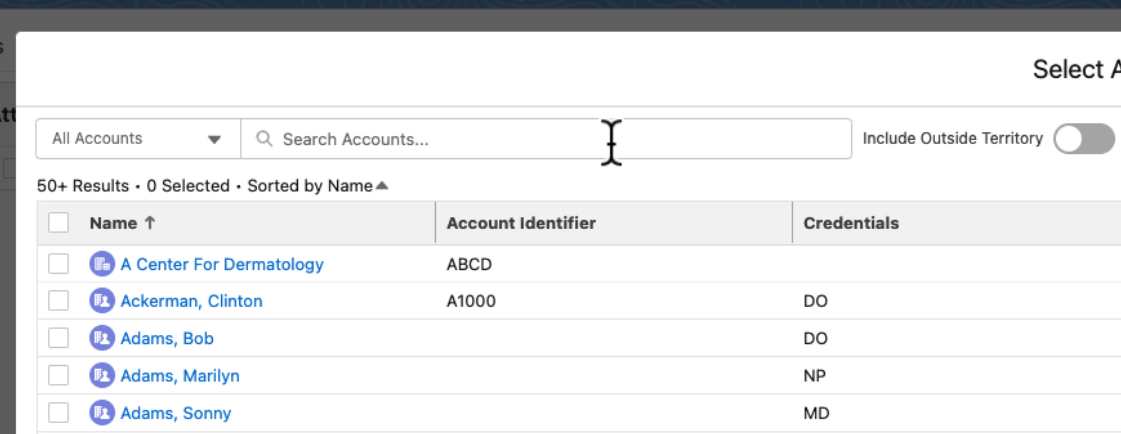The width and height of the screenshot is (1121, 434).
Task: Click the Sorted by Name ascending arrow
Action: pos(382,186)
